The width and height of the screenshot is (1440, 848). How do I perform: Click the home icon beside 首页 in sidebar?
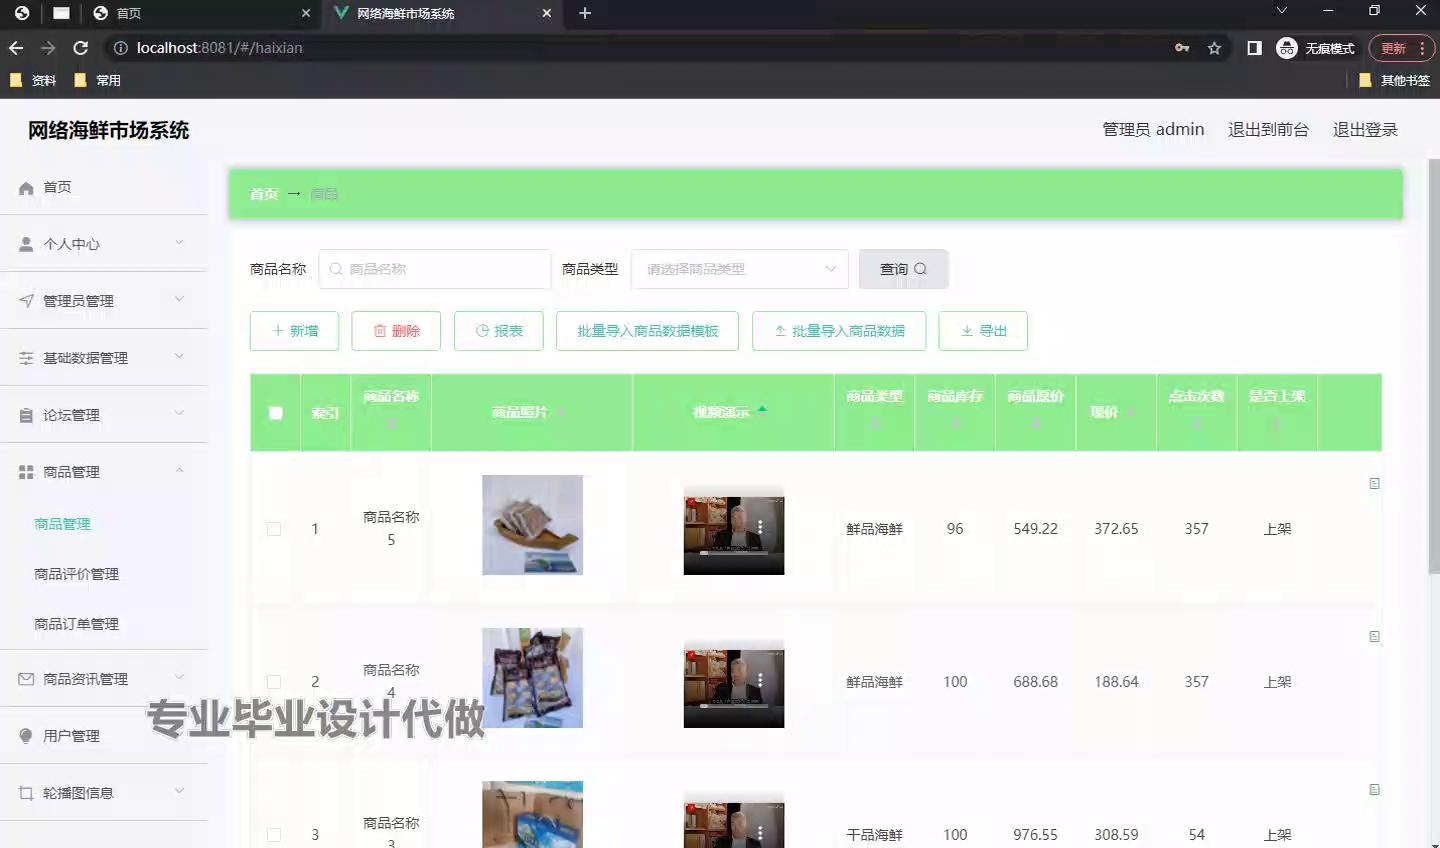pyautogui.click(x=26, y=188)
